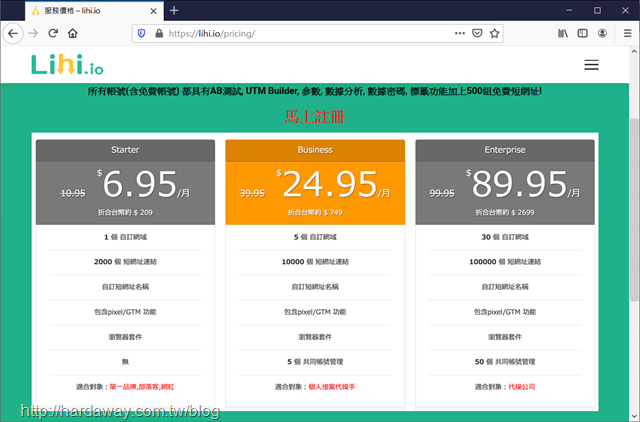Click the '5 個 共同帳號管理' row

pos(315,362)
